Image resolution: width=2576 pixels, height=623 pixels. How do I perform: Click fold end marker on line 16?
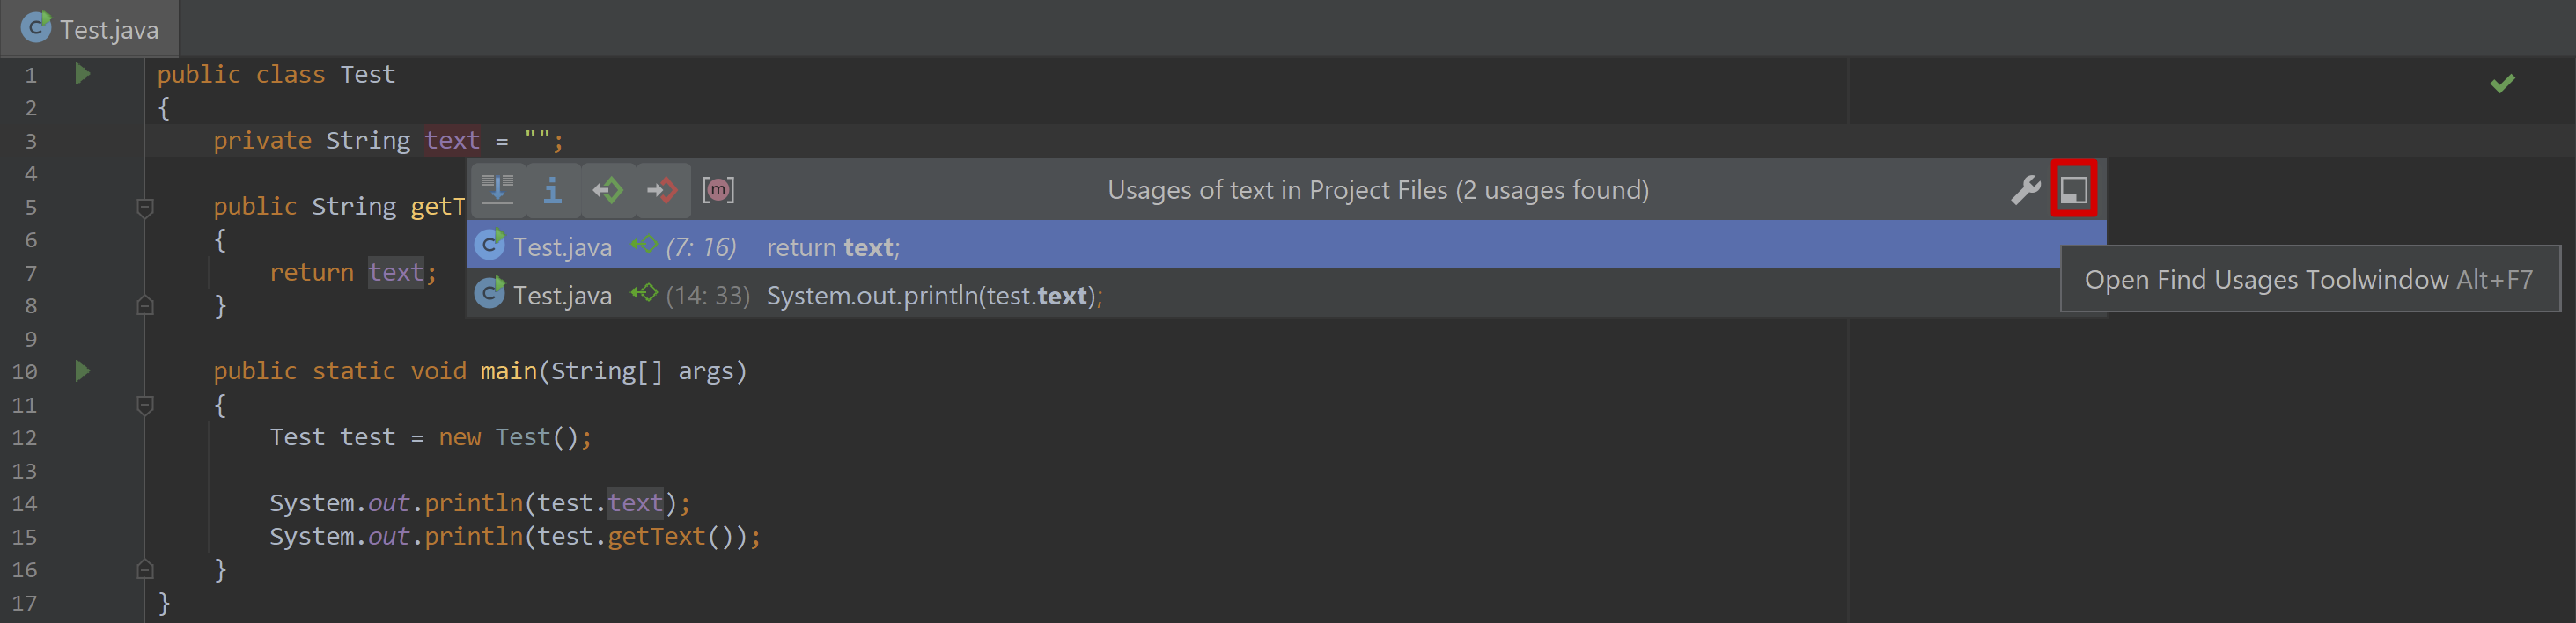click(x=145, y=570)
